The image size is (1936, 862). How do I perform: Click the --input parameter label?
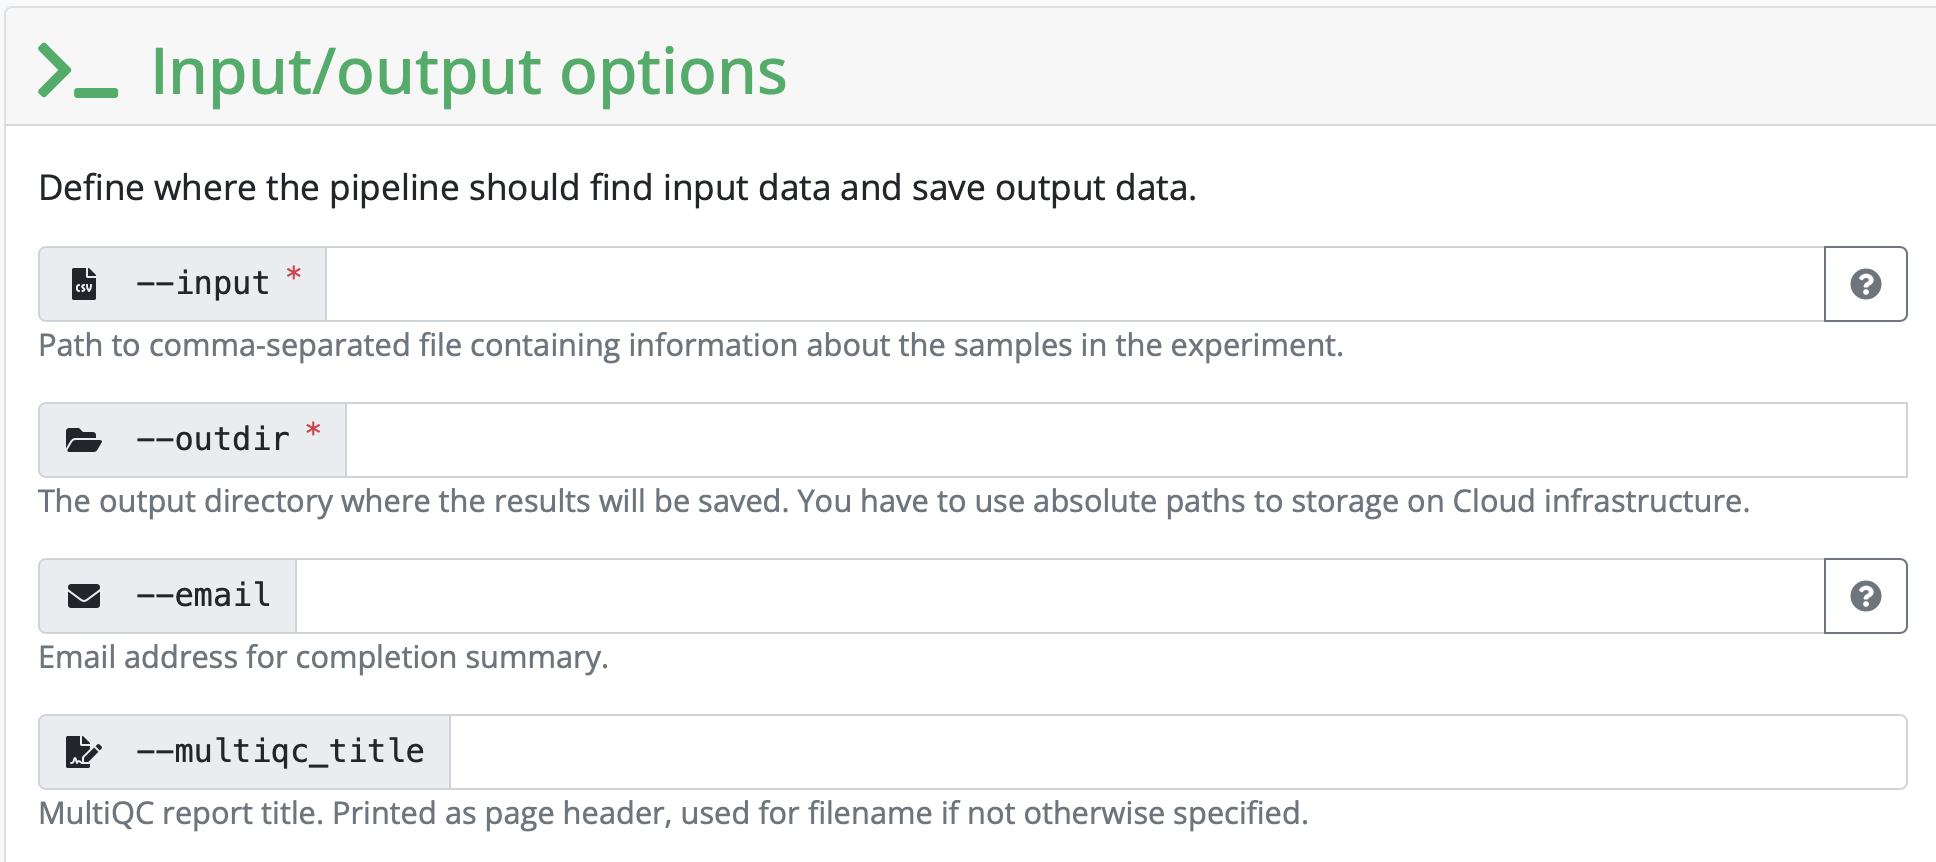click(x=203, y=284)
